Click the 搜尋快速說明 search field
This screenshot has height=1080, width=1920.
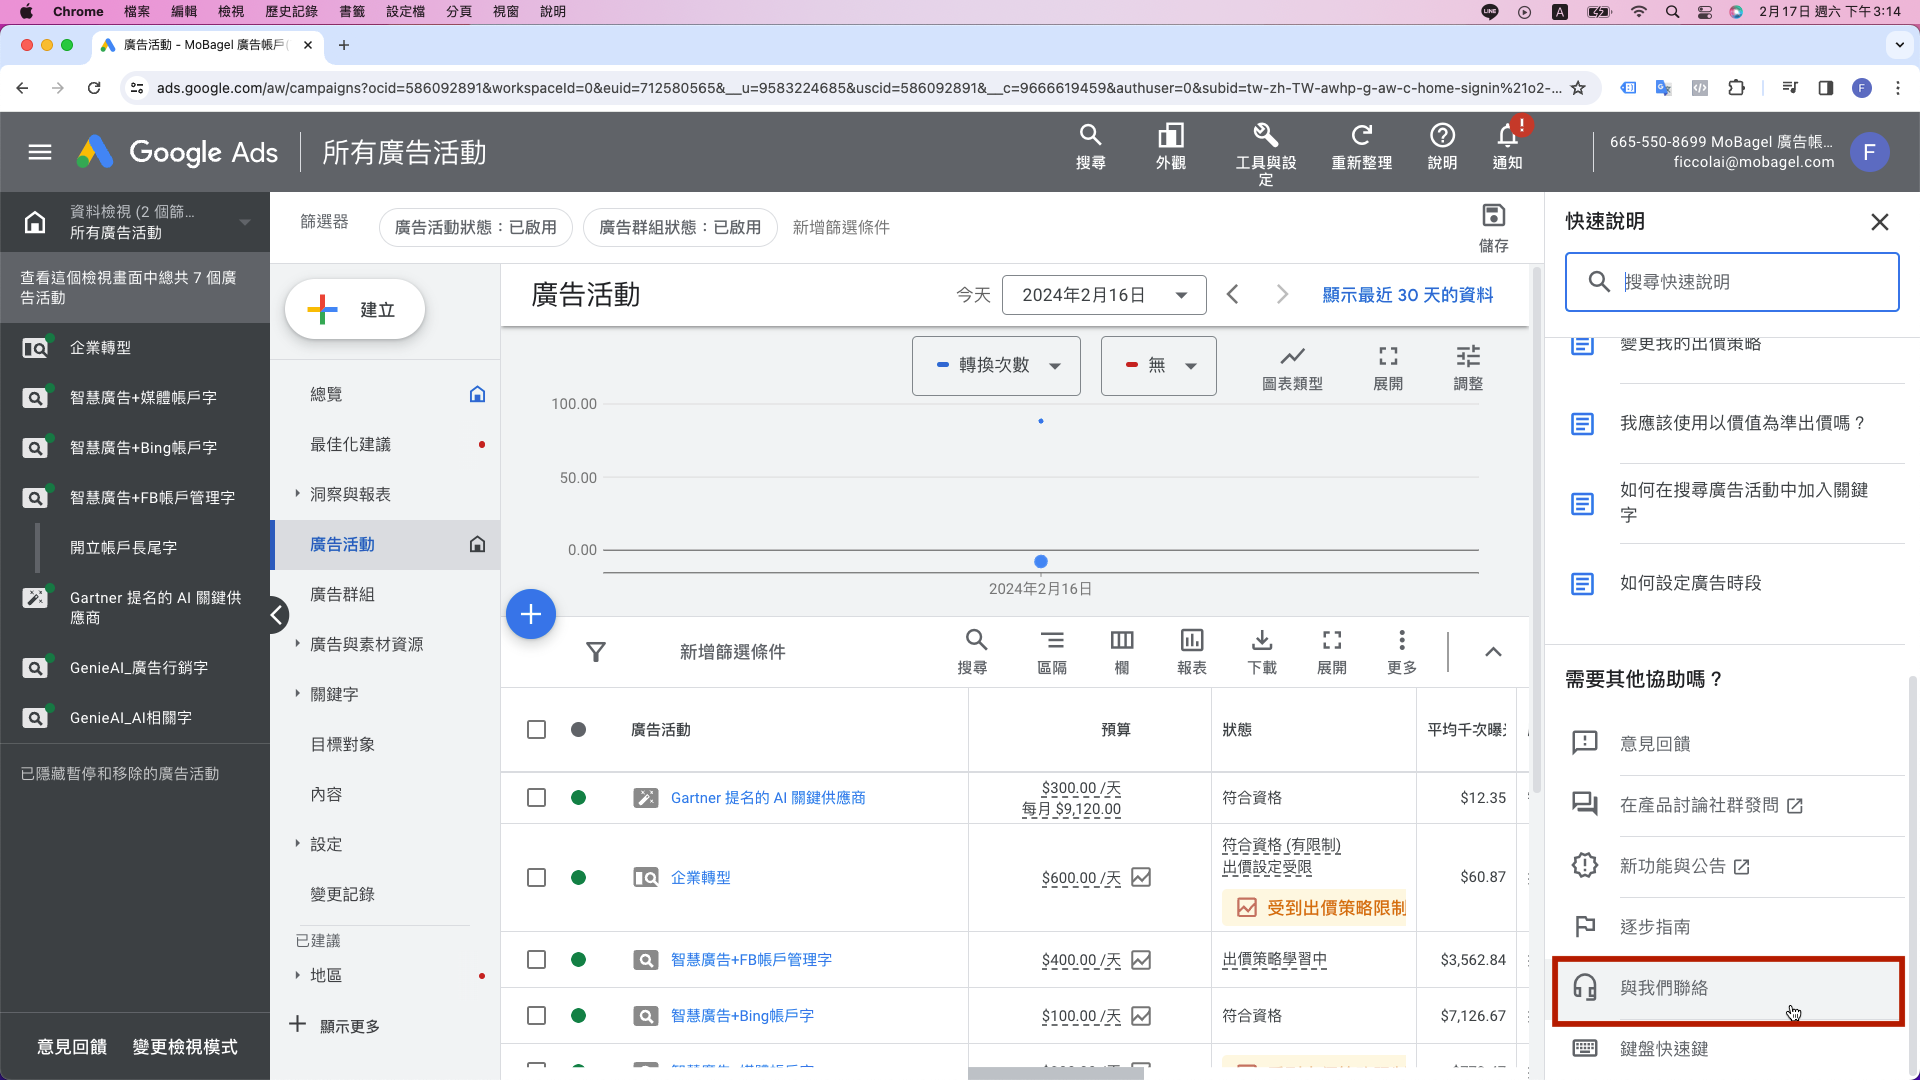click(1732, 282)
